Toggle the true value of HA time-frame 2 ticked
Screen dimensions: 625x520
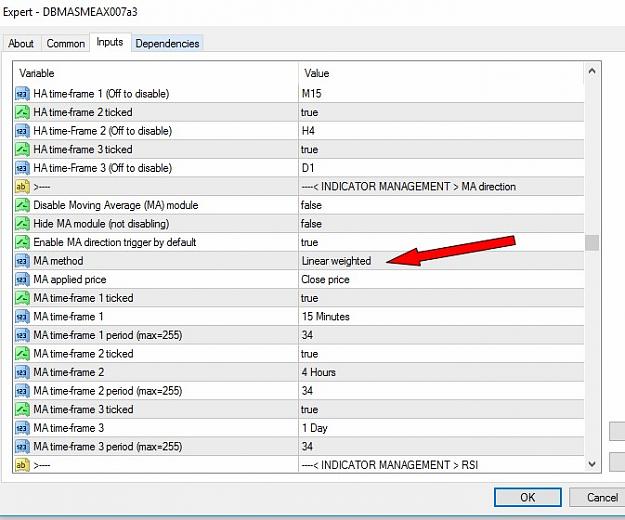(x=309, y=112)
